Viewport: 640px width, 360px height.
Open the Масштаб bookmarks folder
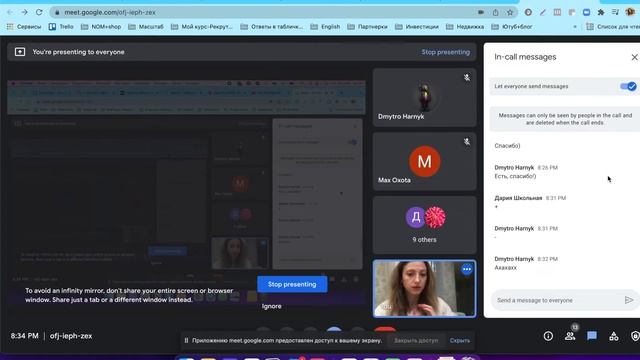pyautogui.click(x=146, y=27)
